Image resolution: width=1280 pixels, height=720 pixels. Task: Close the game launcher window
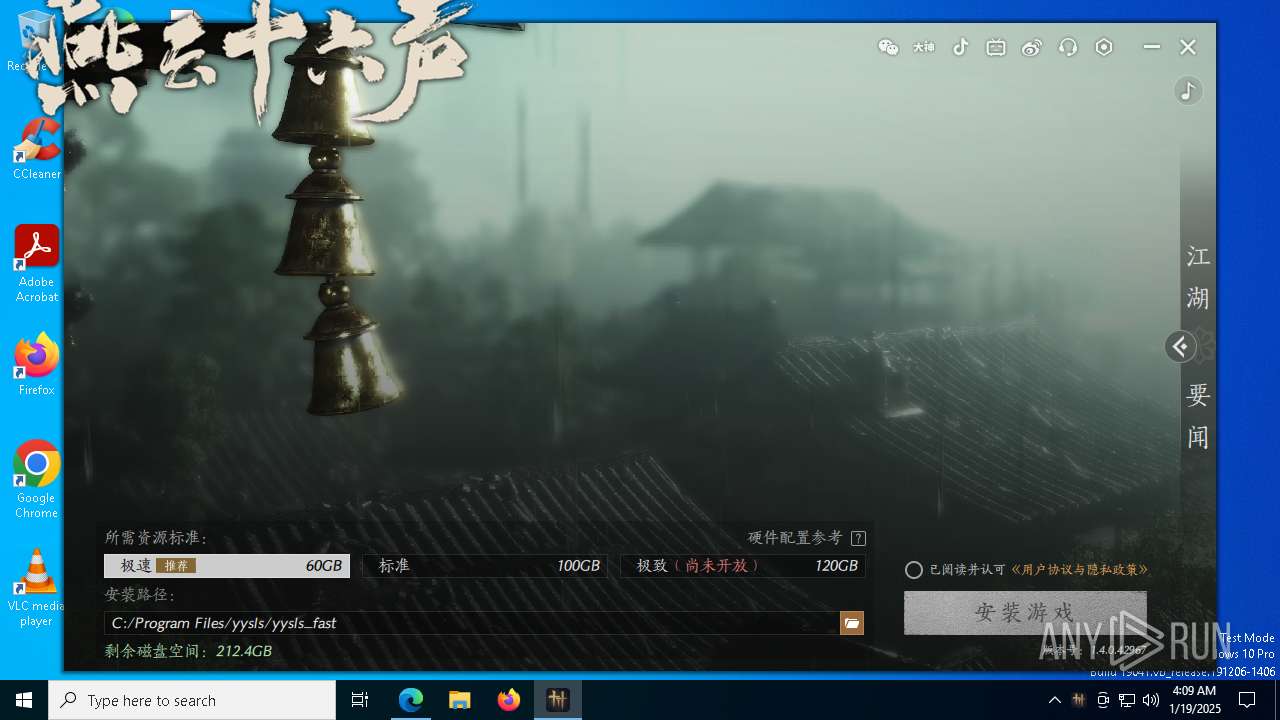(x=1188, y=47)
